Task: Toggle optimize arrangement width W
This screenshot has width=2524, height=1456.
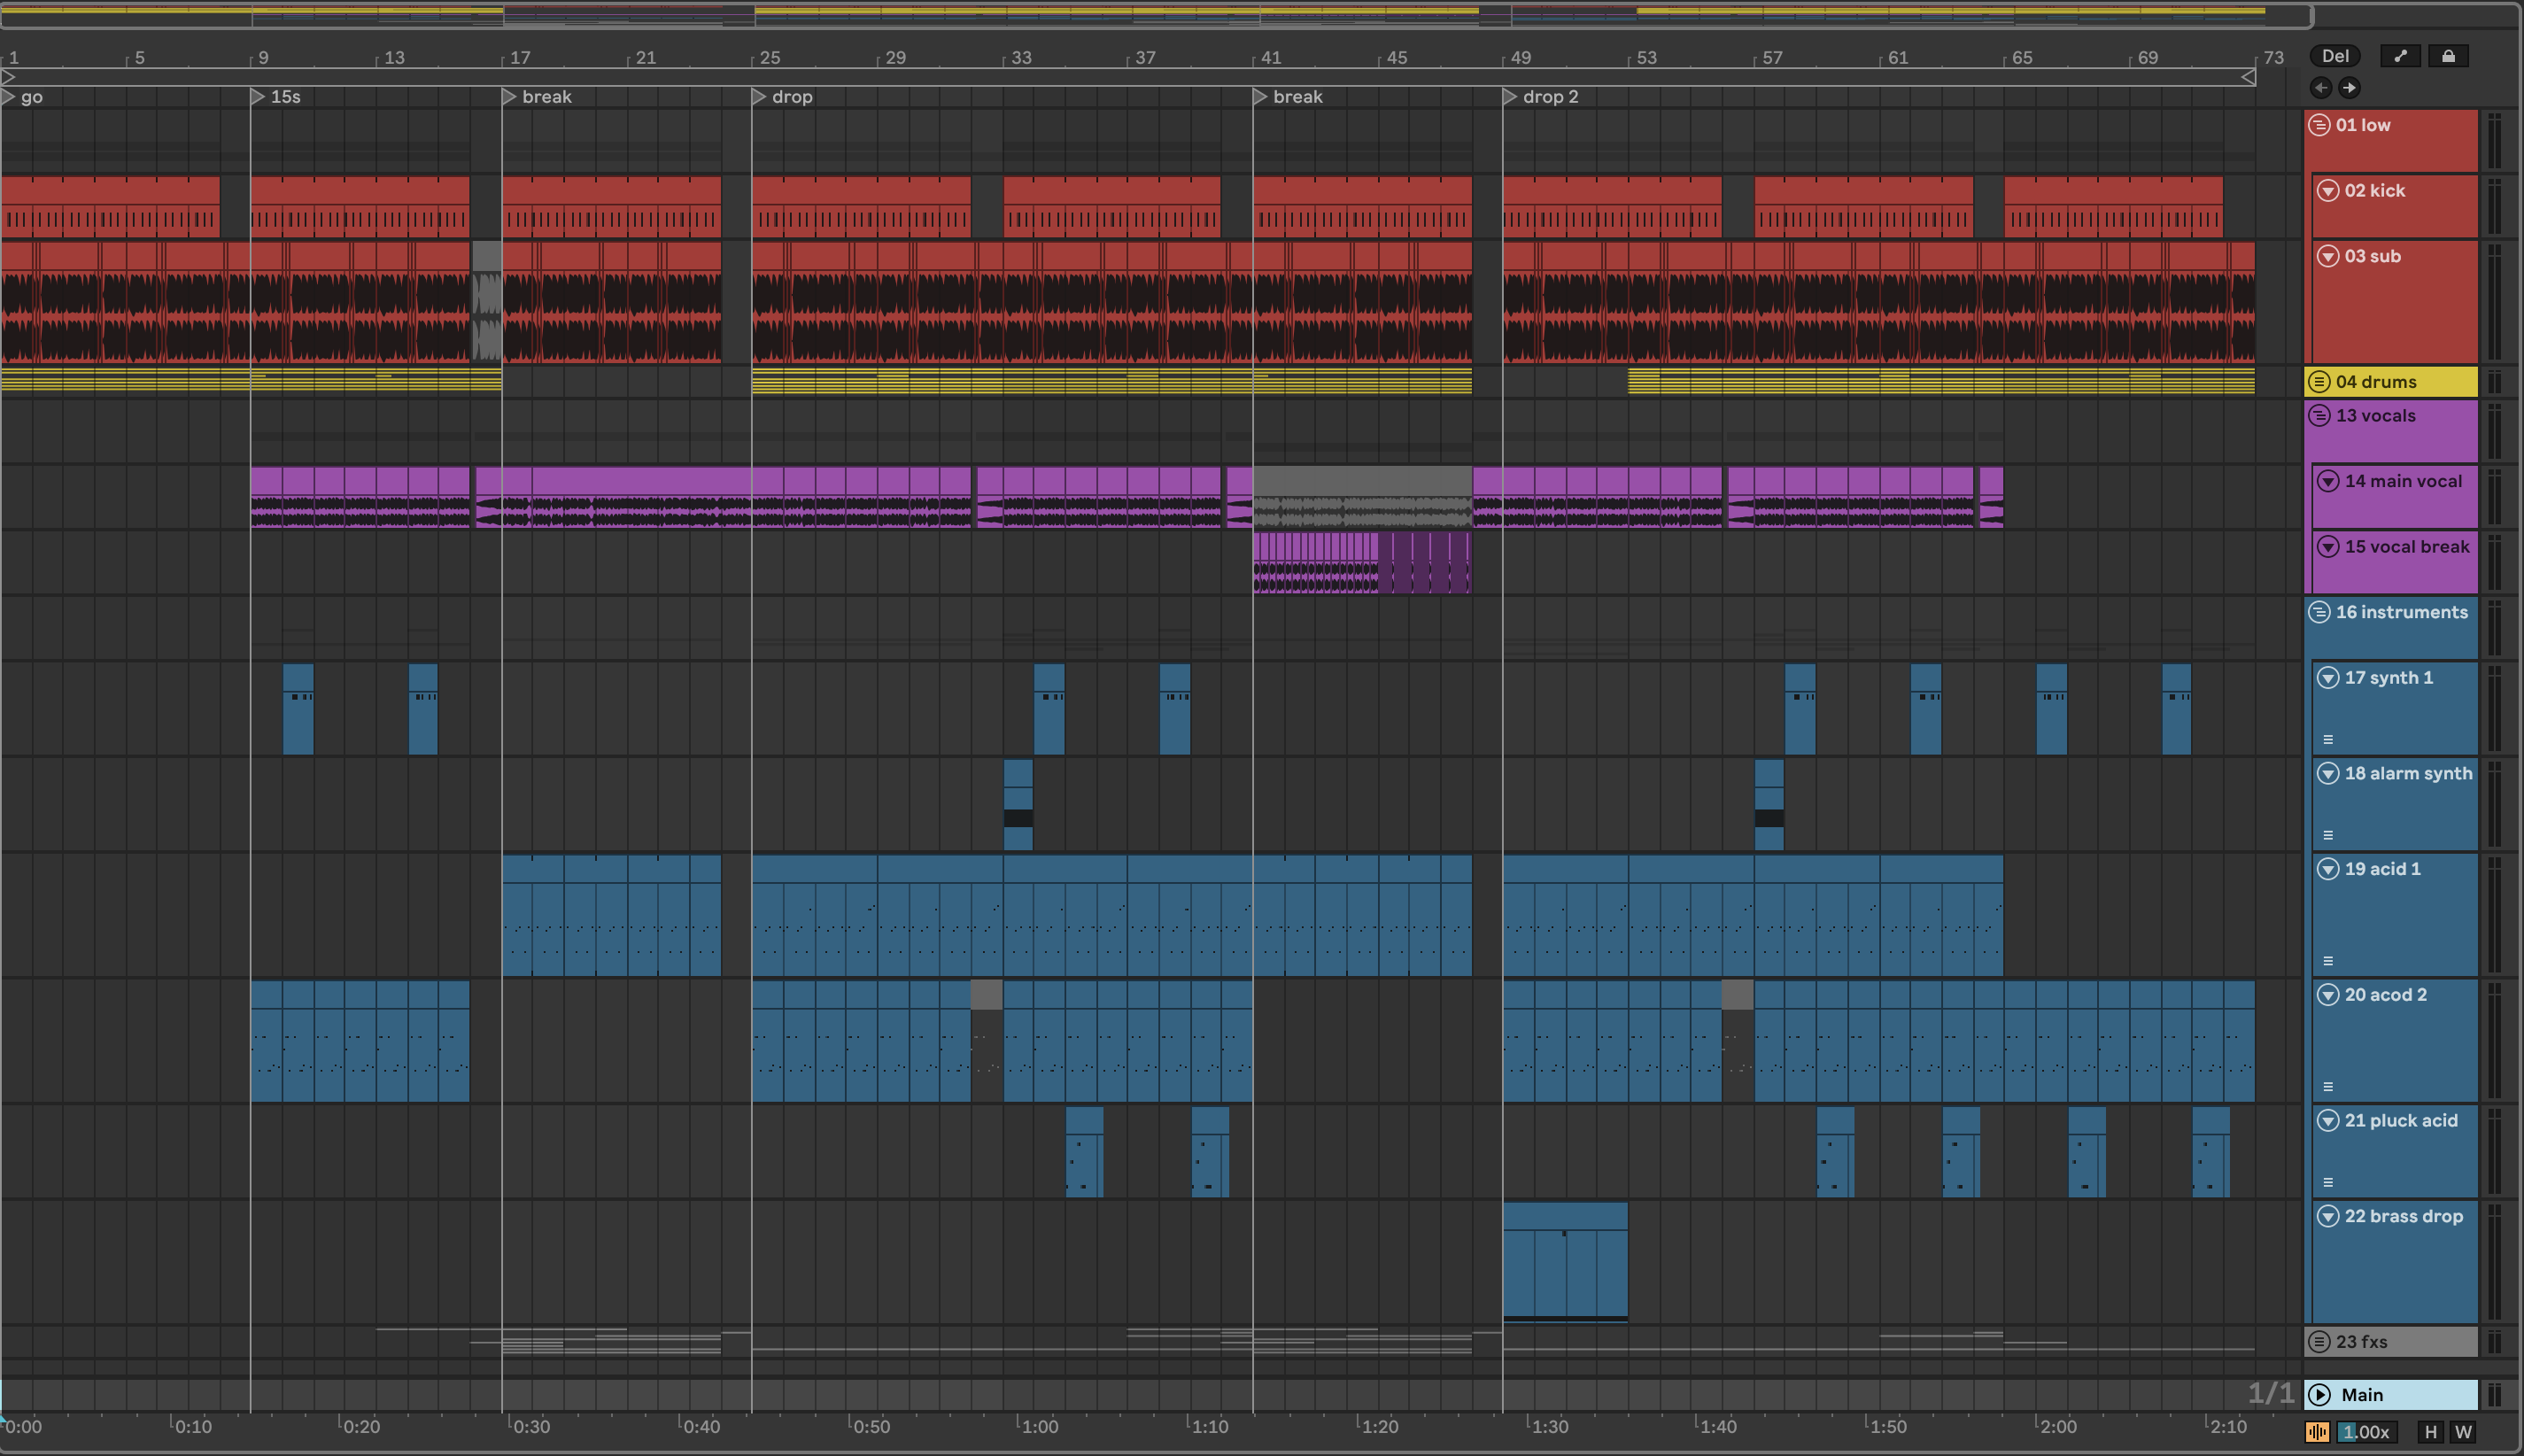Action: [x=2463, y=1432]
